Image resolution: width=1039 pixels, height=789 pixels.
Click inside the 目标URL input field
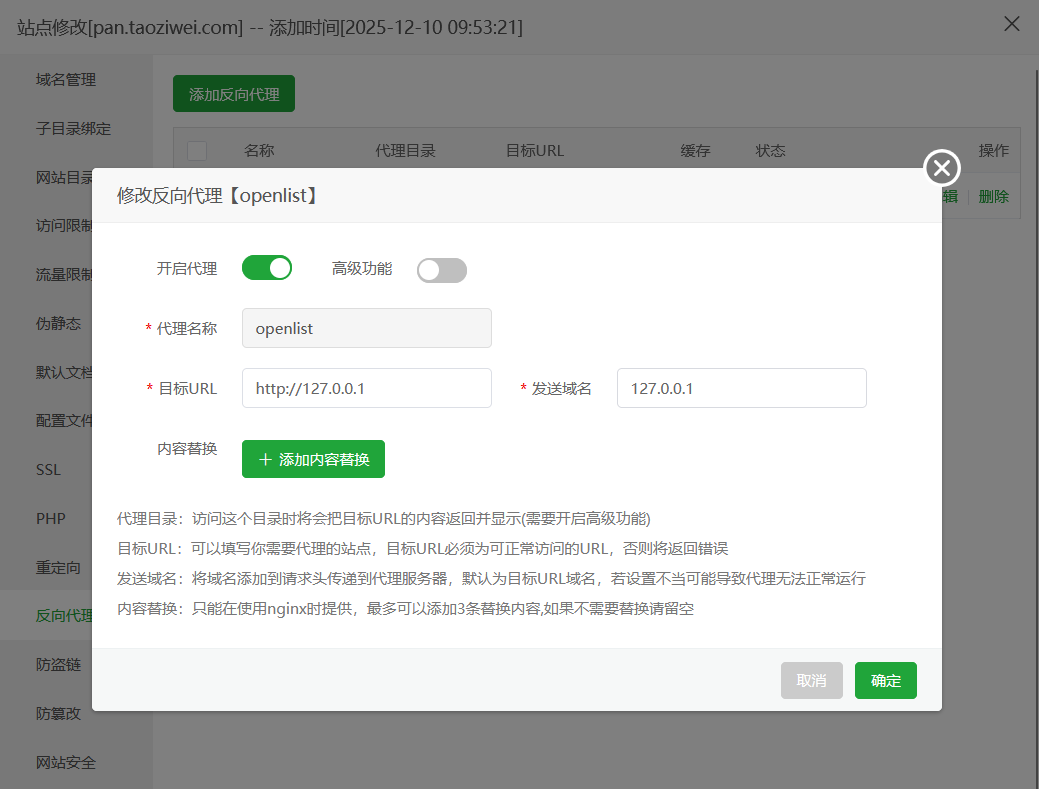366,388
